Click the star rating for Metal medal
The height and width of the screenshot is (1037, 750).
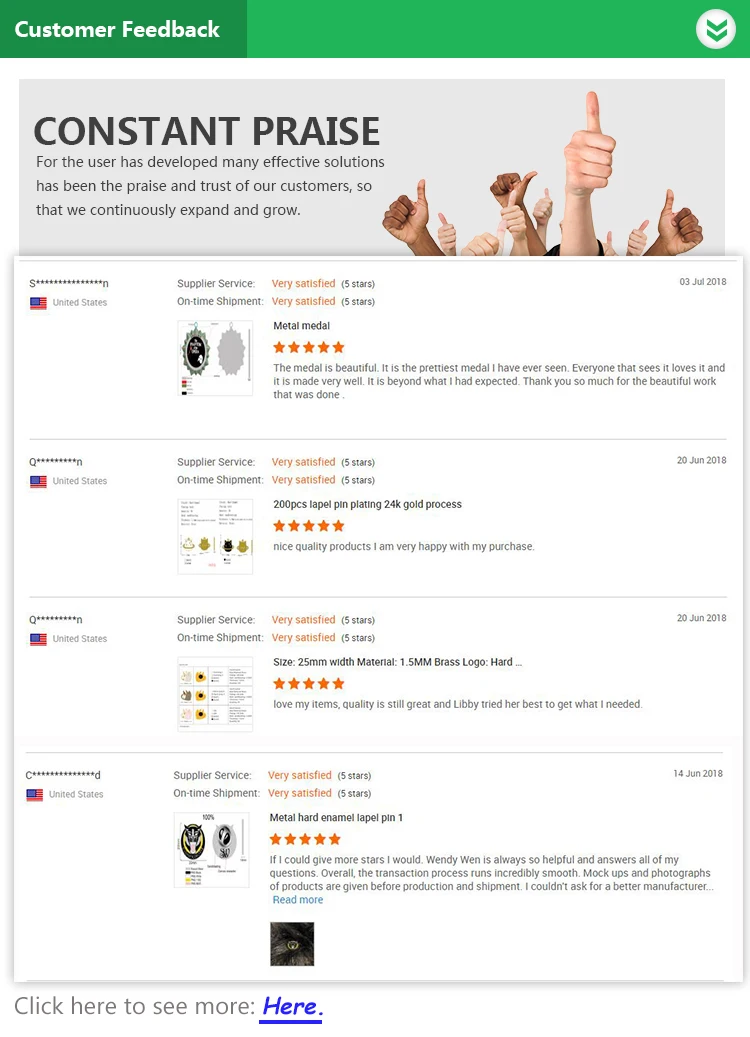tap(309, 347)
